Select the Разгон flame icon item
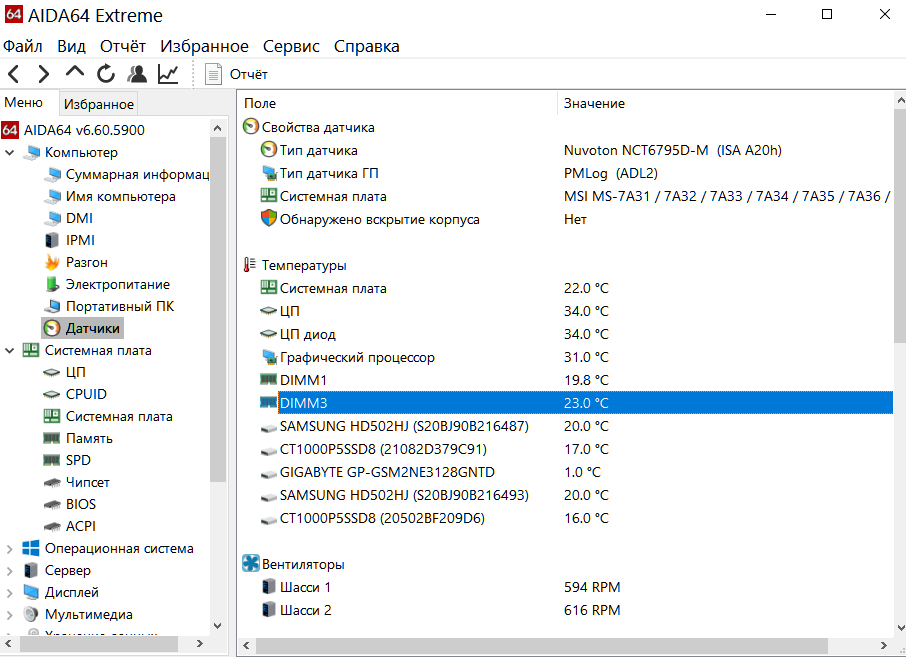The width and height of the screenshot is (906, 657). pos(86,262)
